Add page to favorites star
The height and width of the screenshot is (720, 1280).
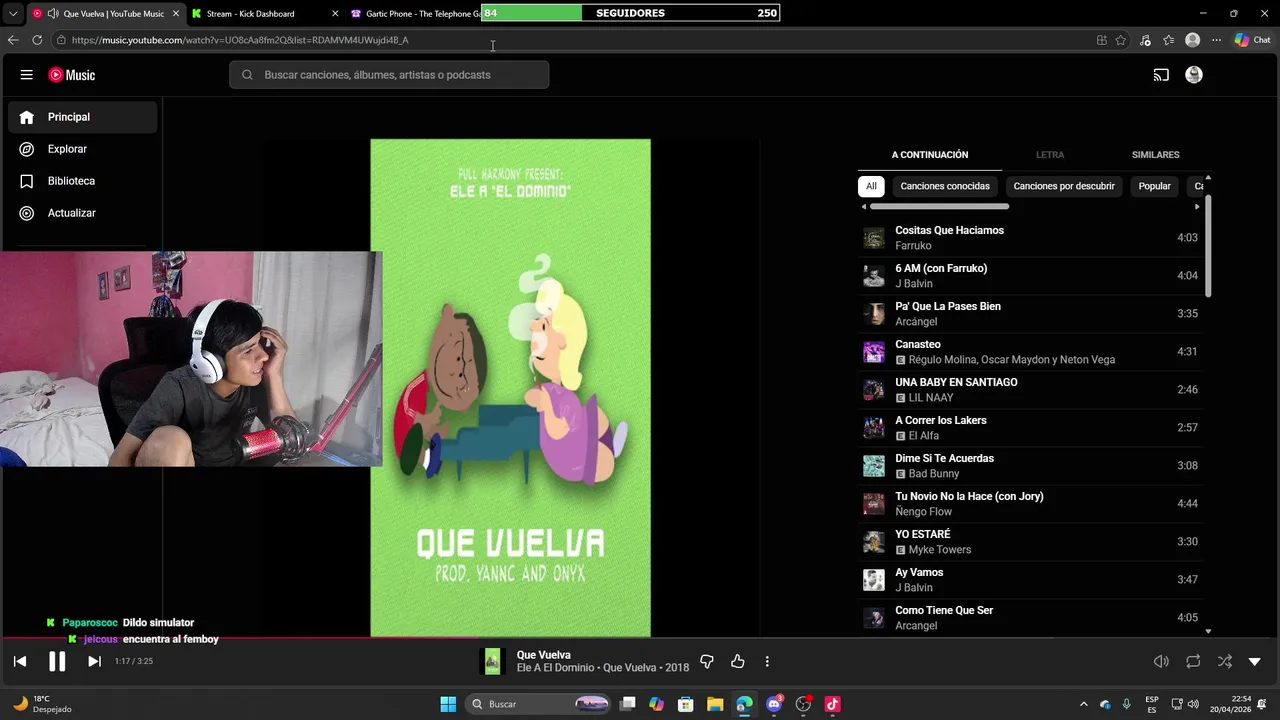(1121, 40)
